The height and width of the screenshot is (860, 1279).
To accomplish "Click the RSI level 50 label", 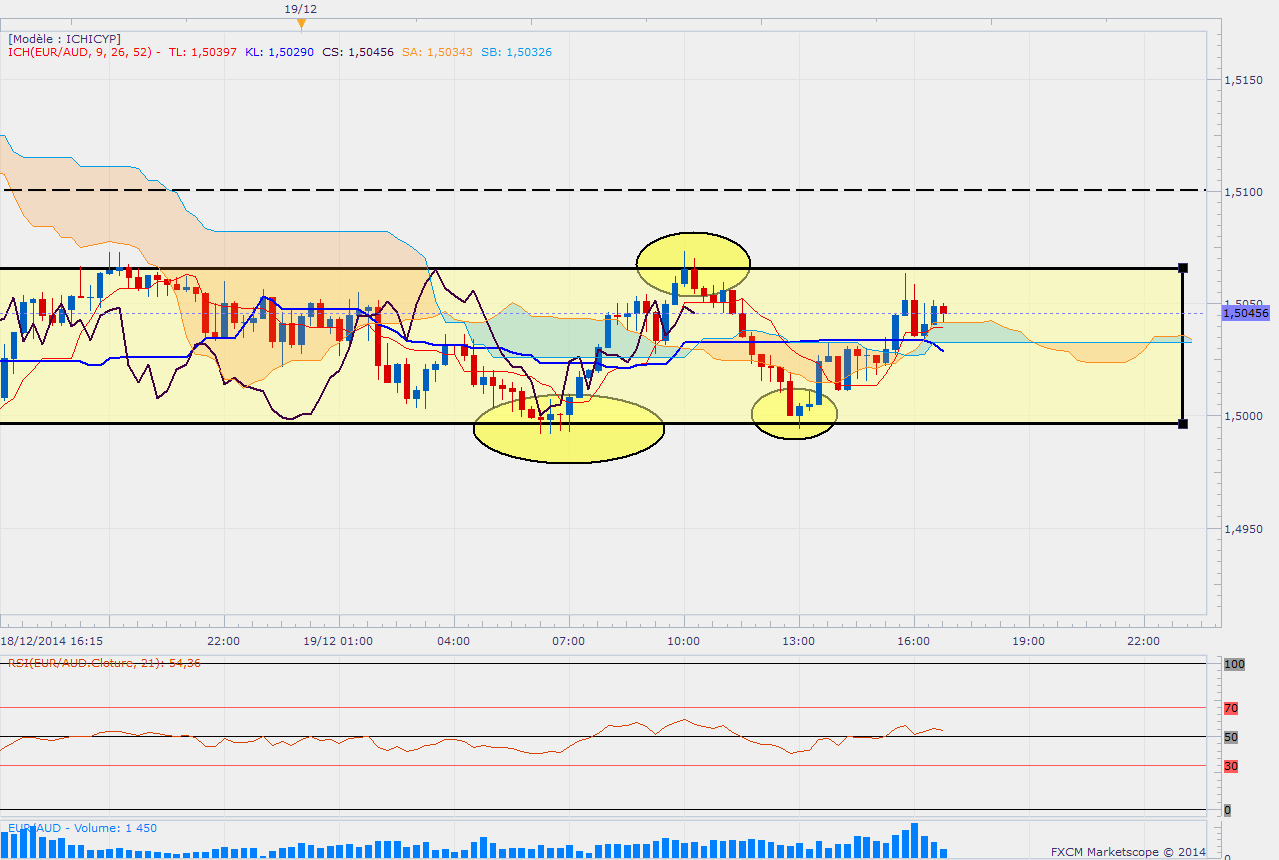I will click(x=1232, y=737).
